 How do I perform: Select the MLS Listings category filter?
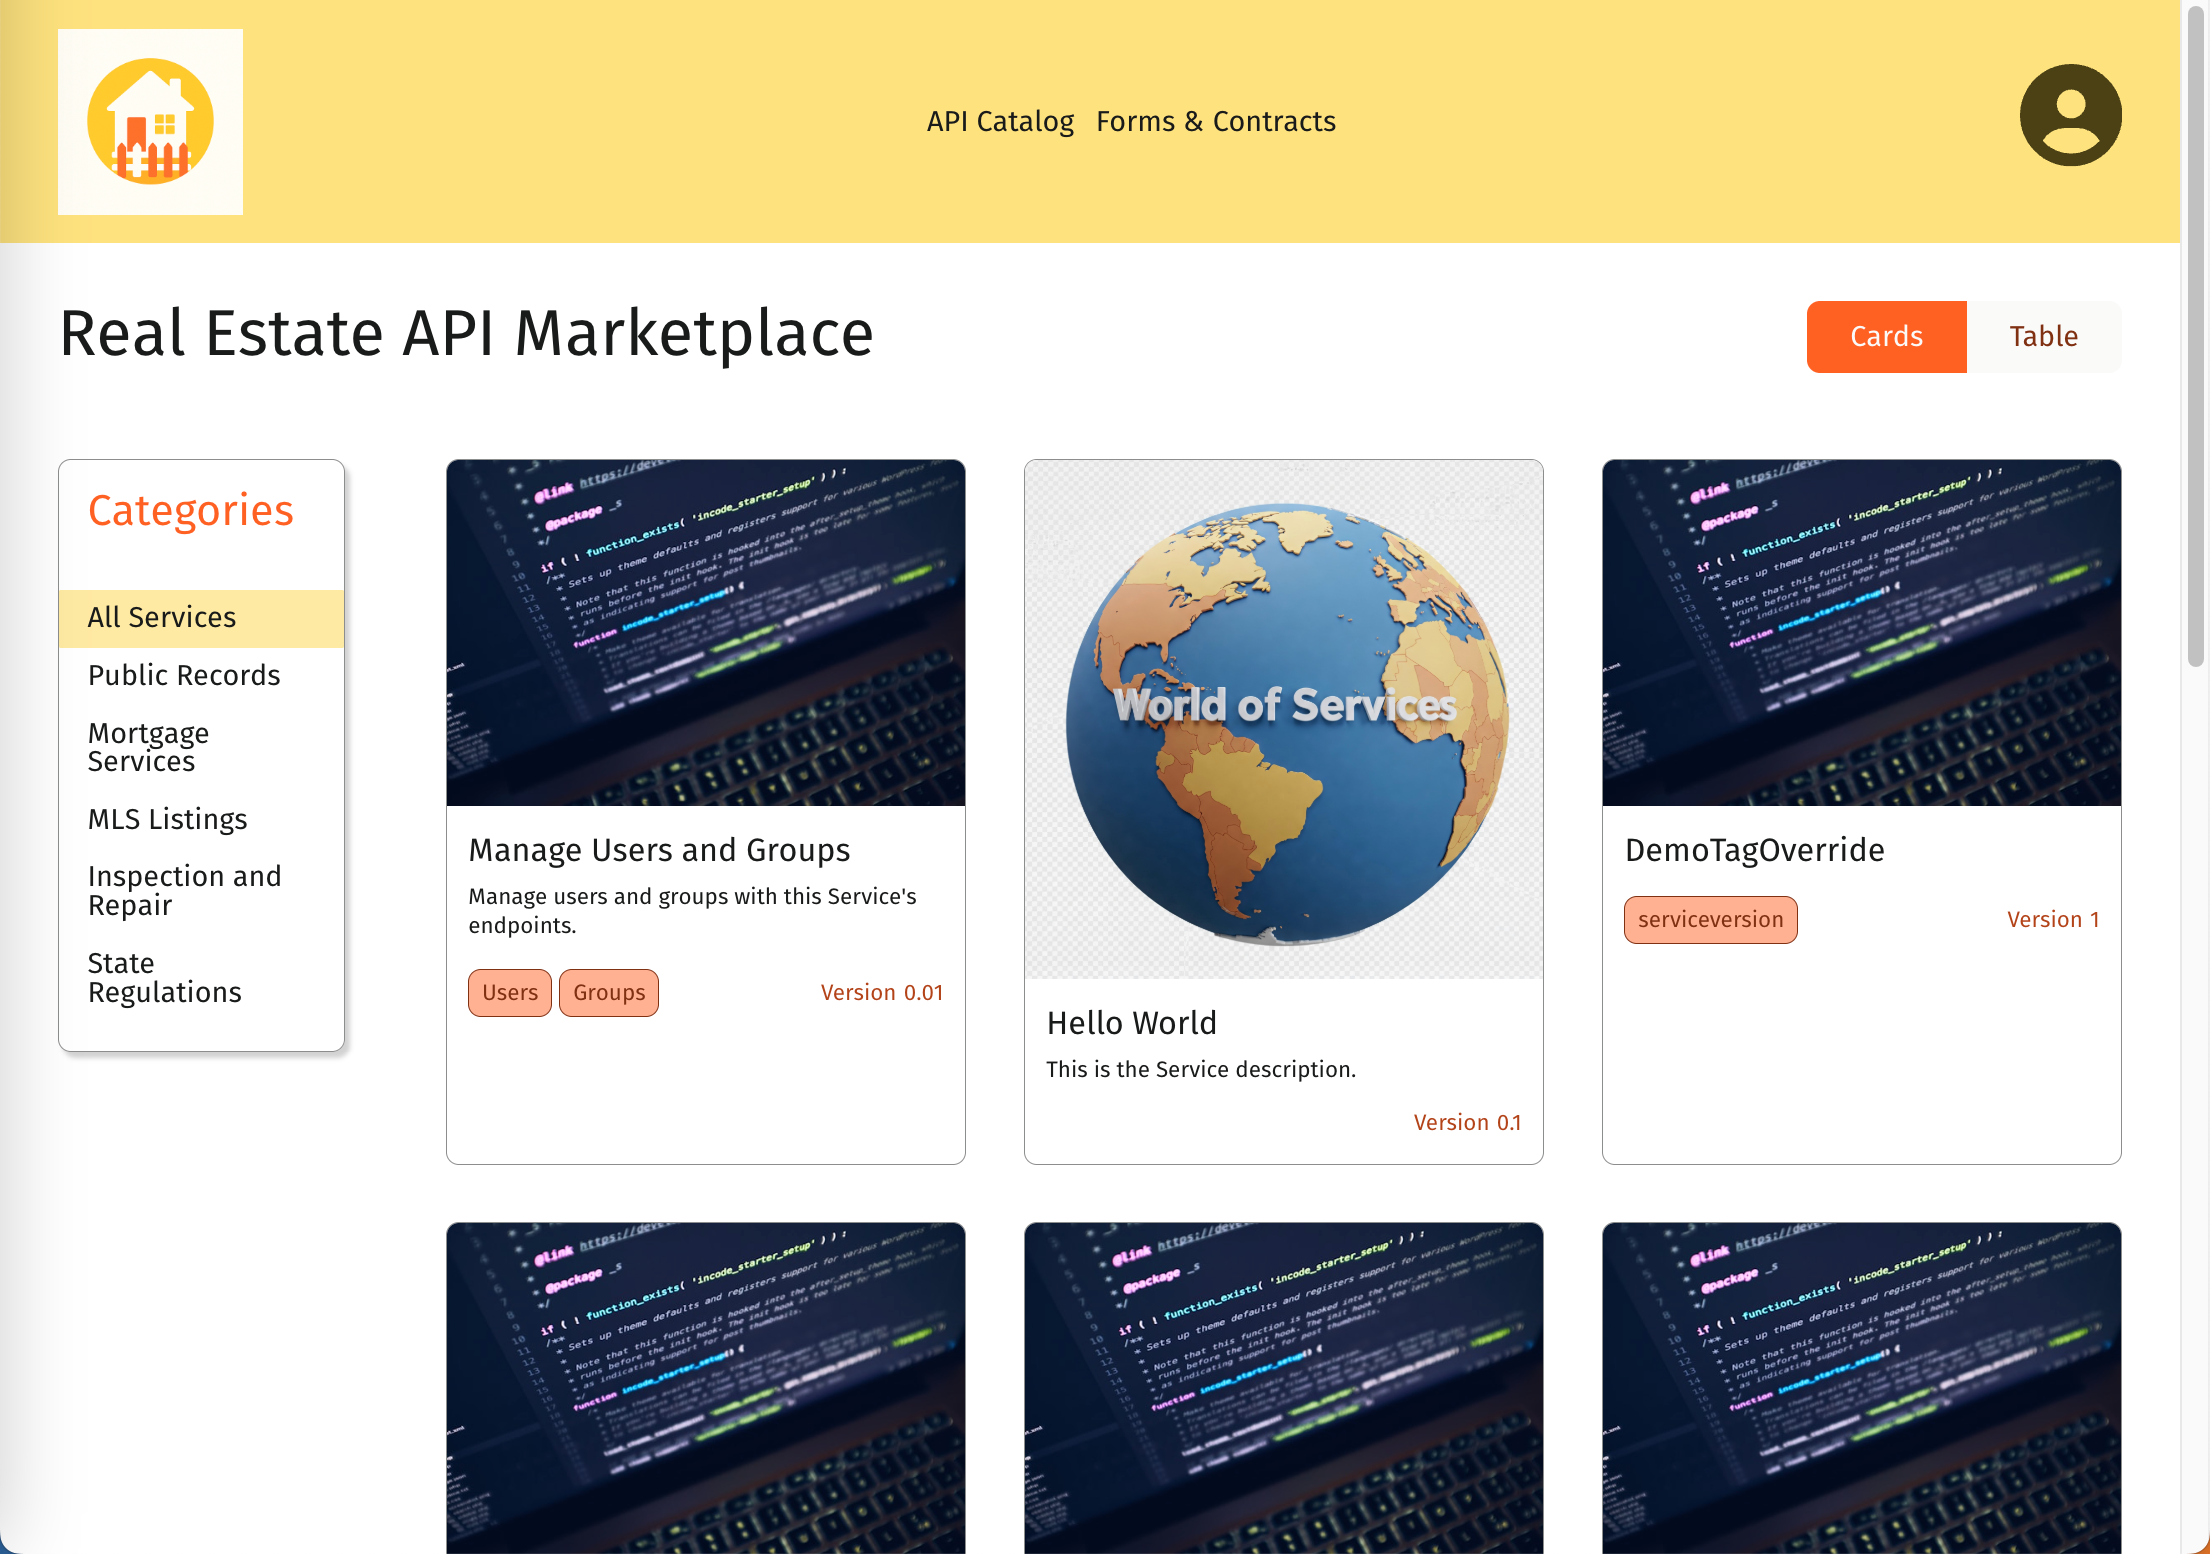pyautogui.click(x=167, y=818)
